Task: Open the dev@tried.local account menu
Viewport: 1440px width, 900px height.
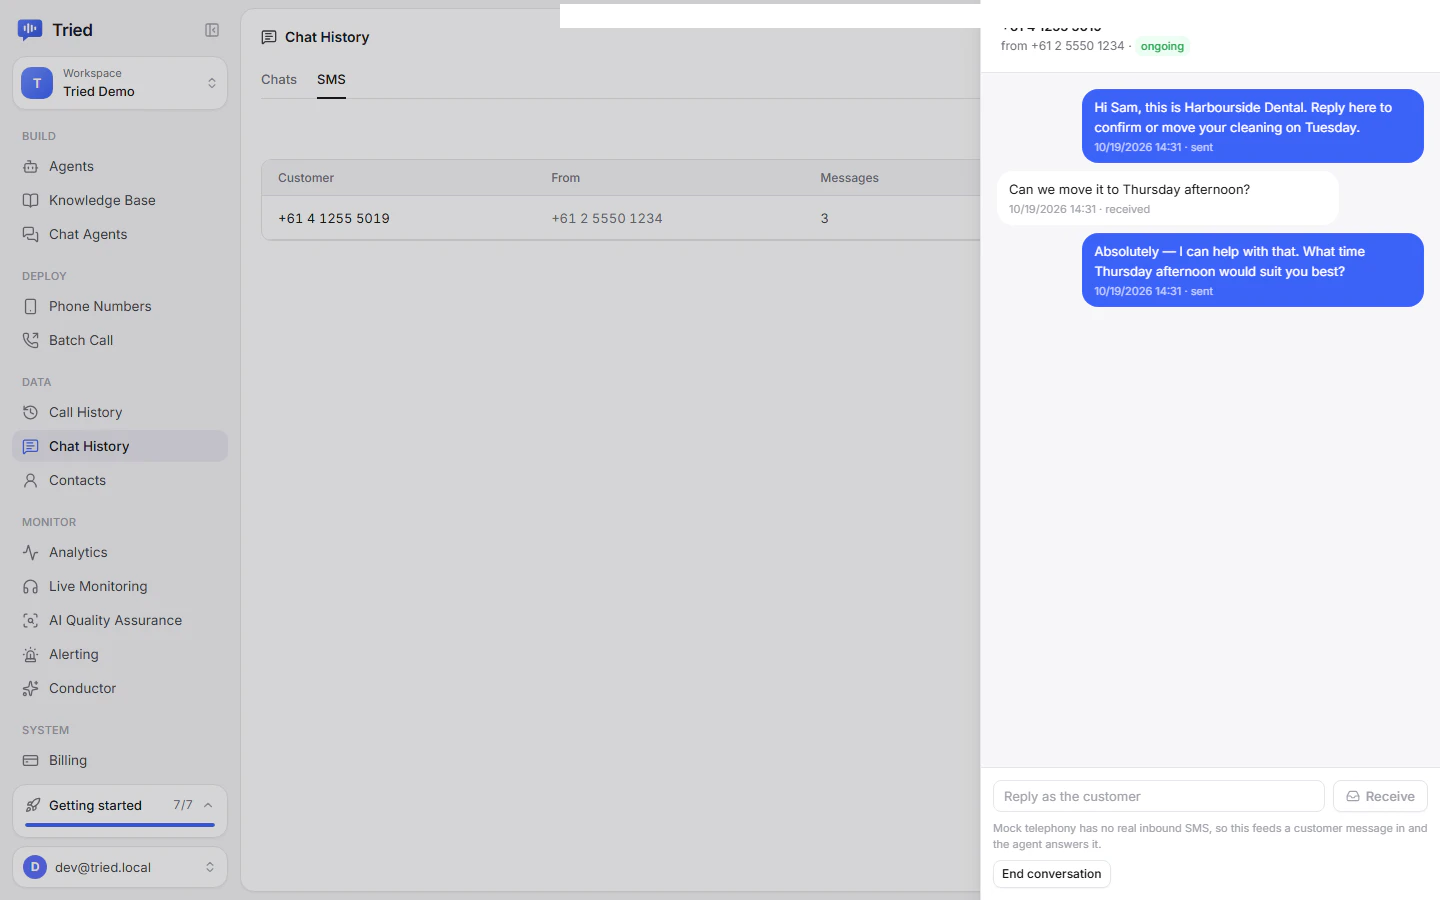Action: coord(120,867)
